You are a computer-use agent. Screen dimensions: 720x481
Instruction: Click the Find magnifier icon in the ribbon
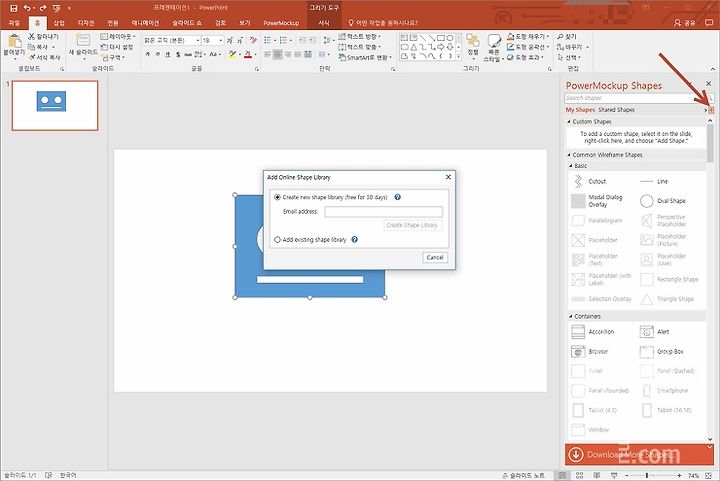560,36
